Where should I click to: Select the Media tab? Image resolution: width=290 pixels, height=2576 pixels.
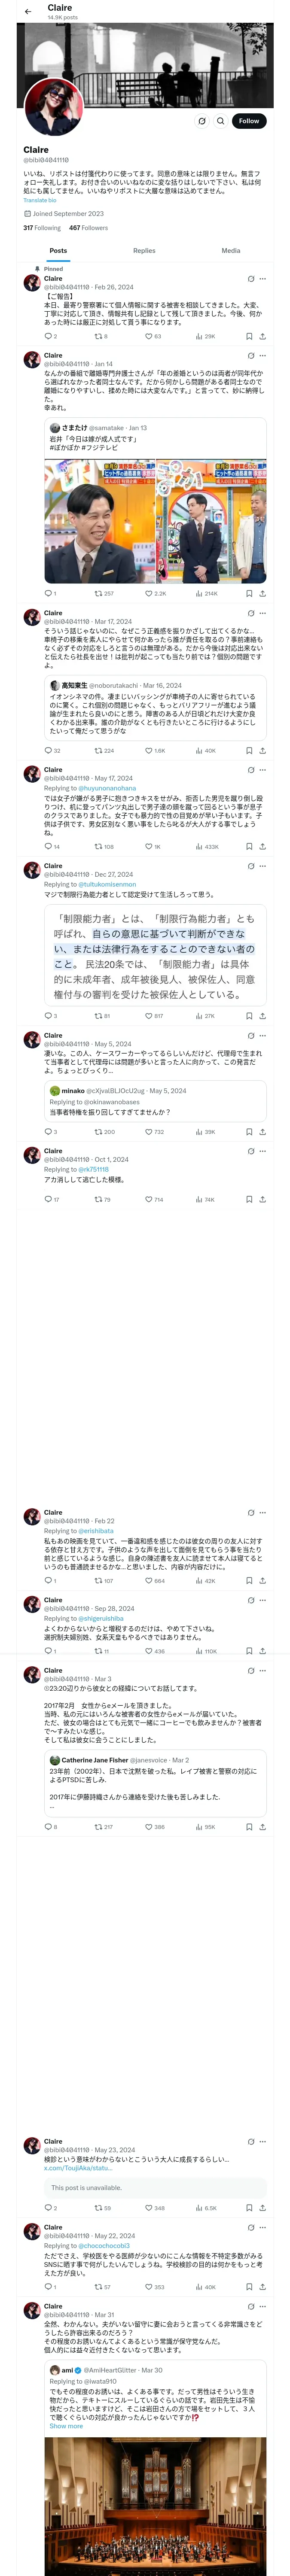point(231,251)
